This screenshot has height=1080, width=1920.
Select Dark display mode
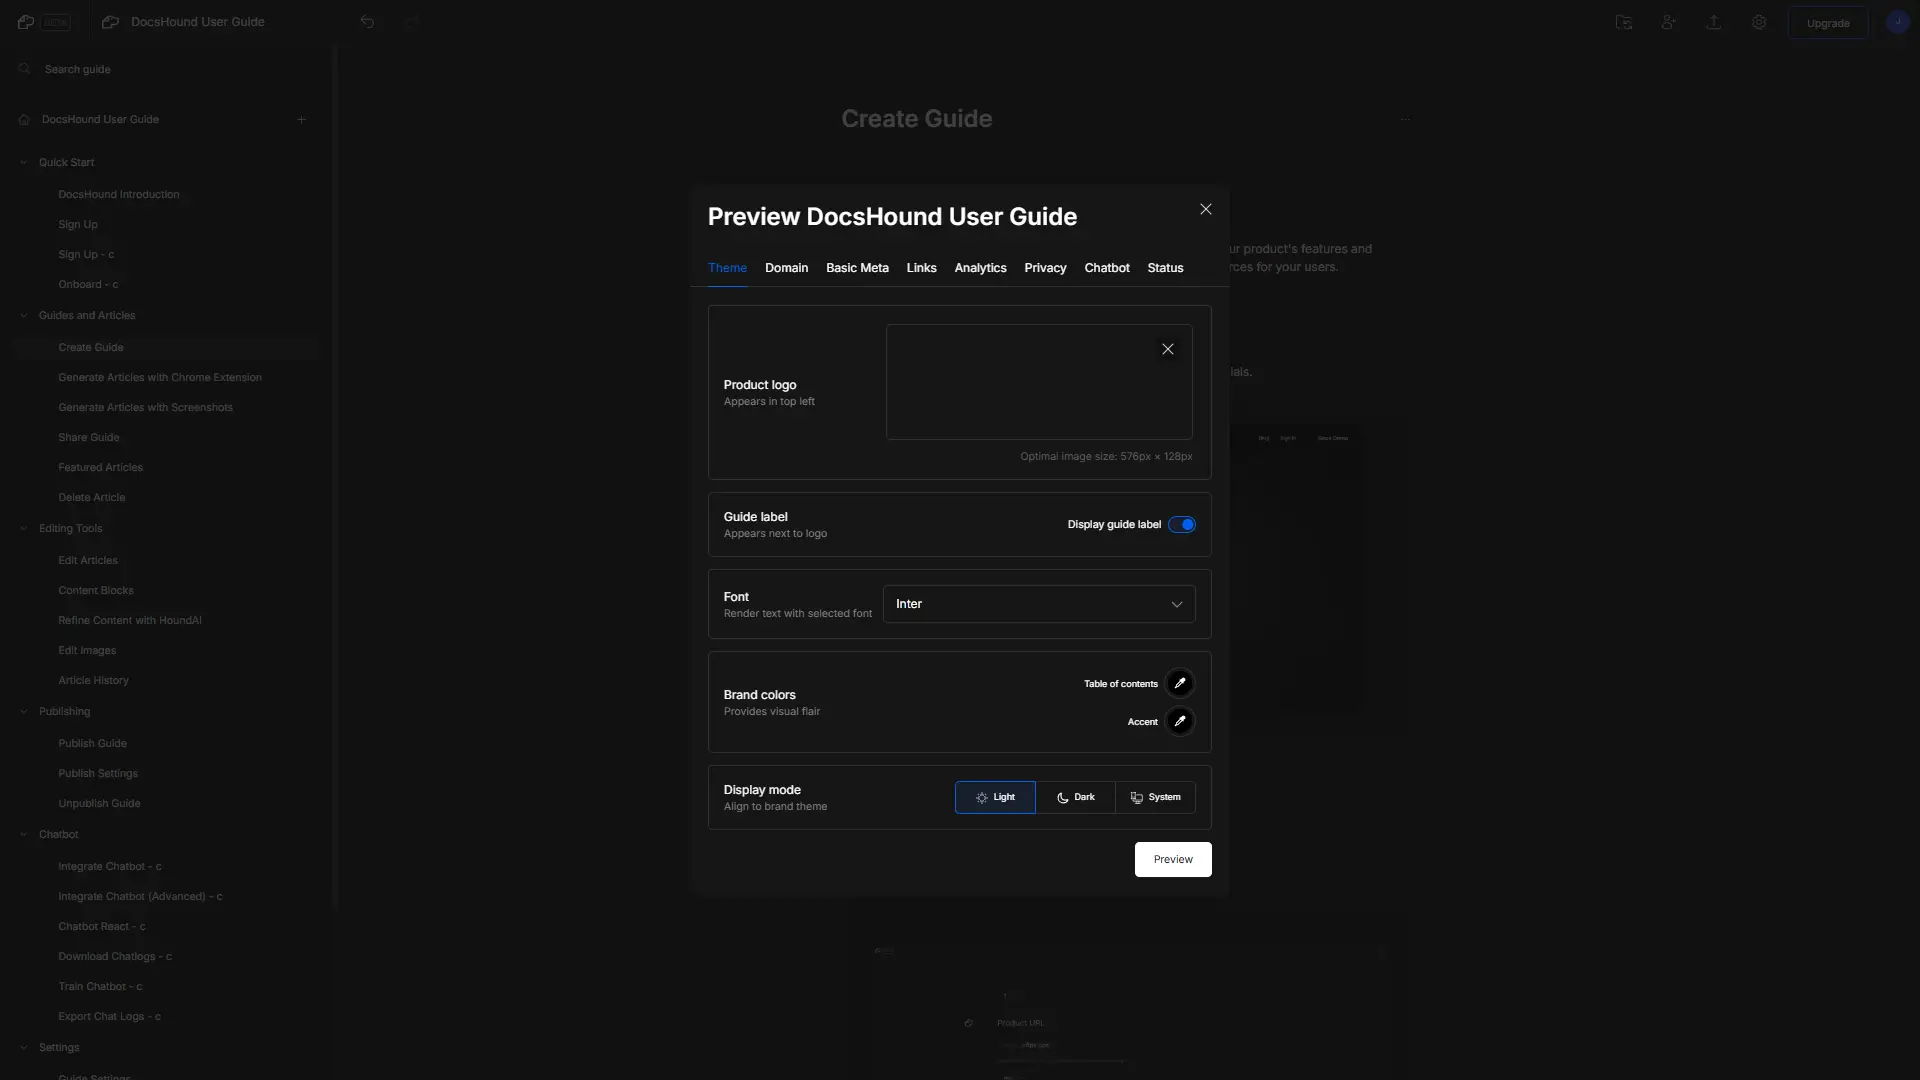click(x=1075, y=798)
